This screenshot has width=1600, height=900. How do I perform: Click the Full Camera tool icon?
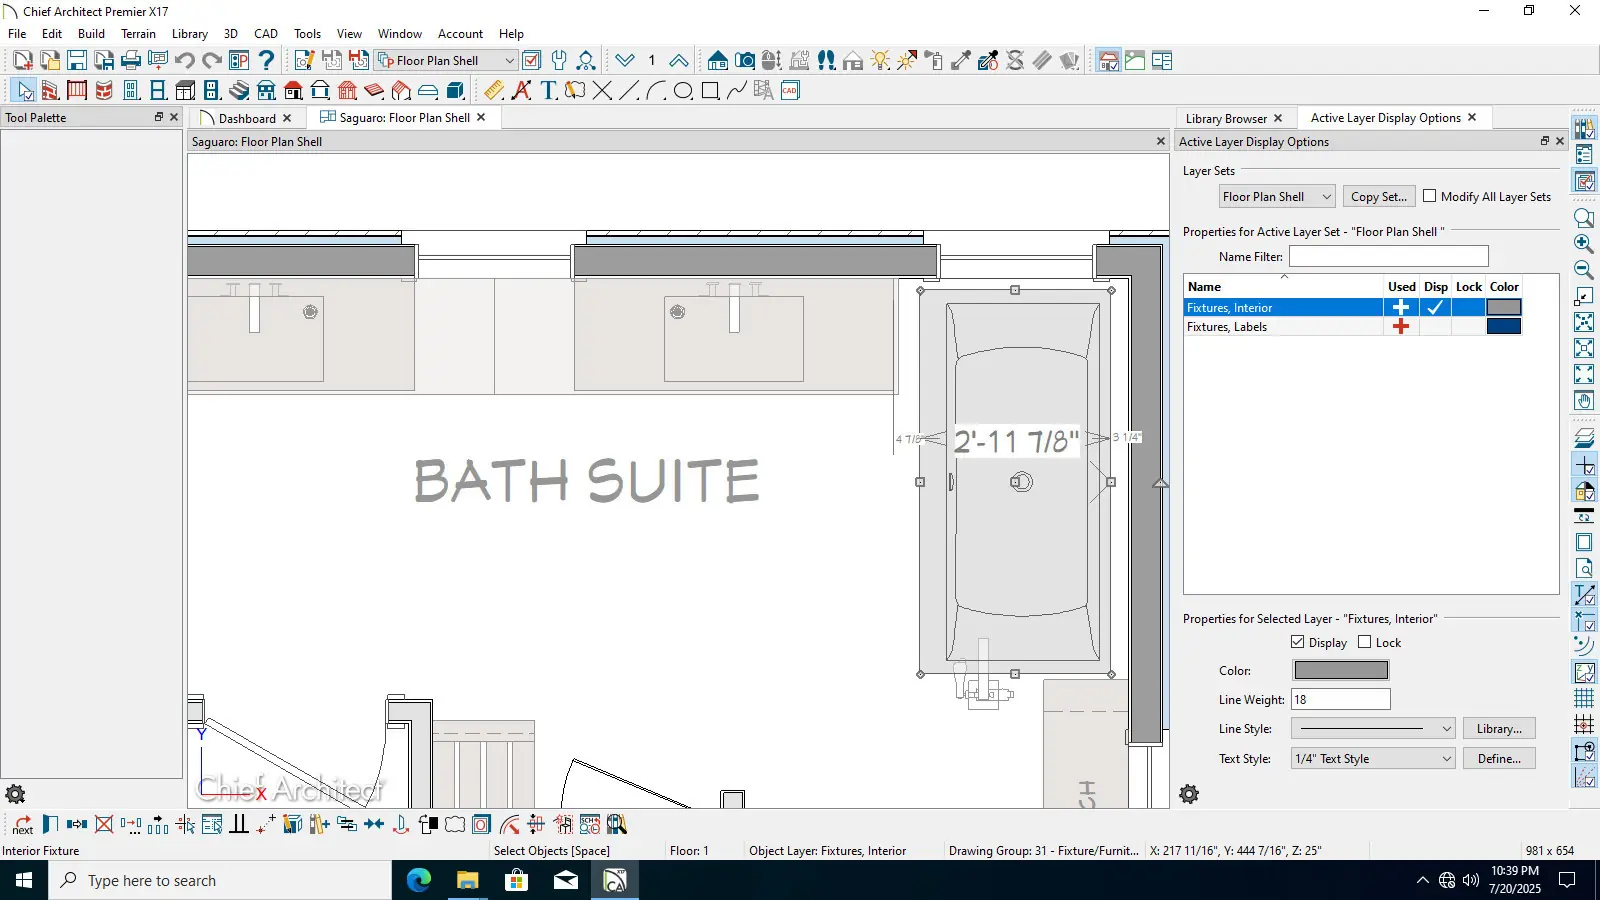point(745,61)
